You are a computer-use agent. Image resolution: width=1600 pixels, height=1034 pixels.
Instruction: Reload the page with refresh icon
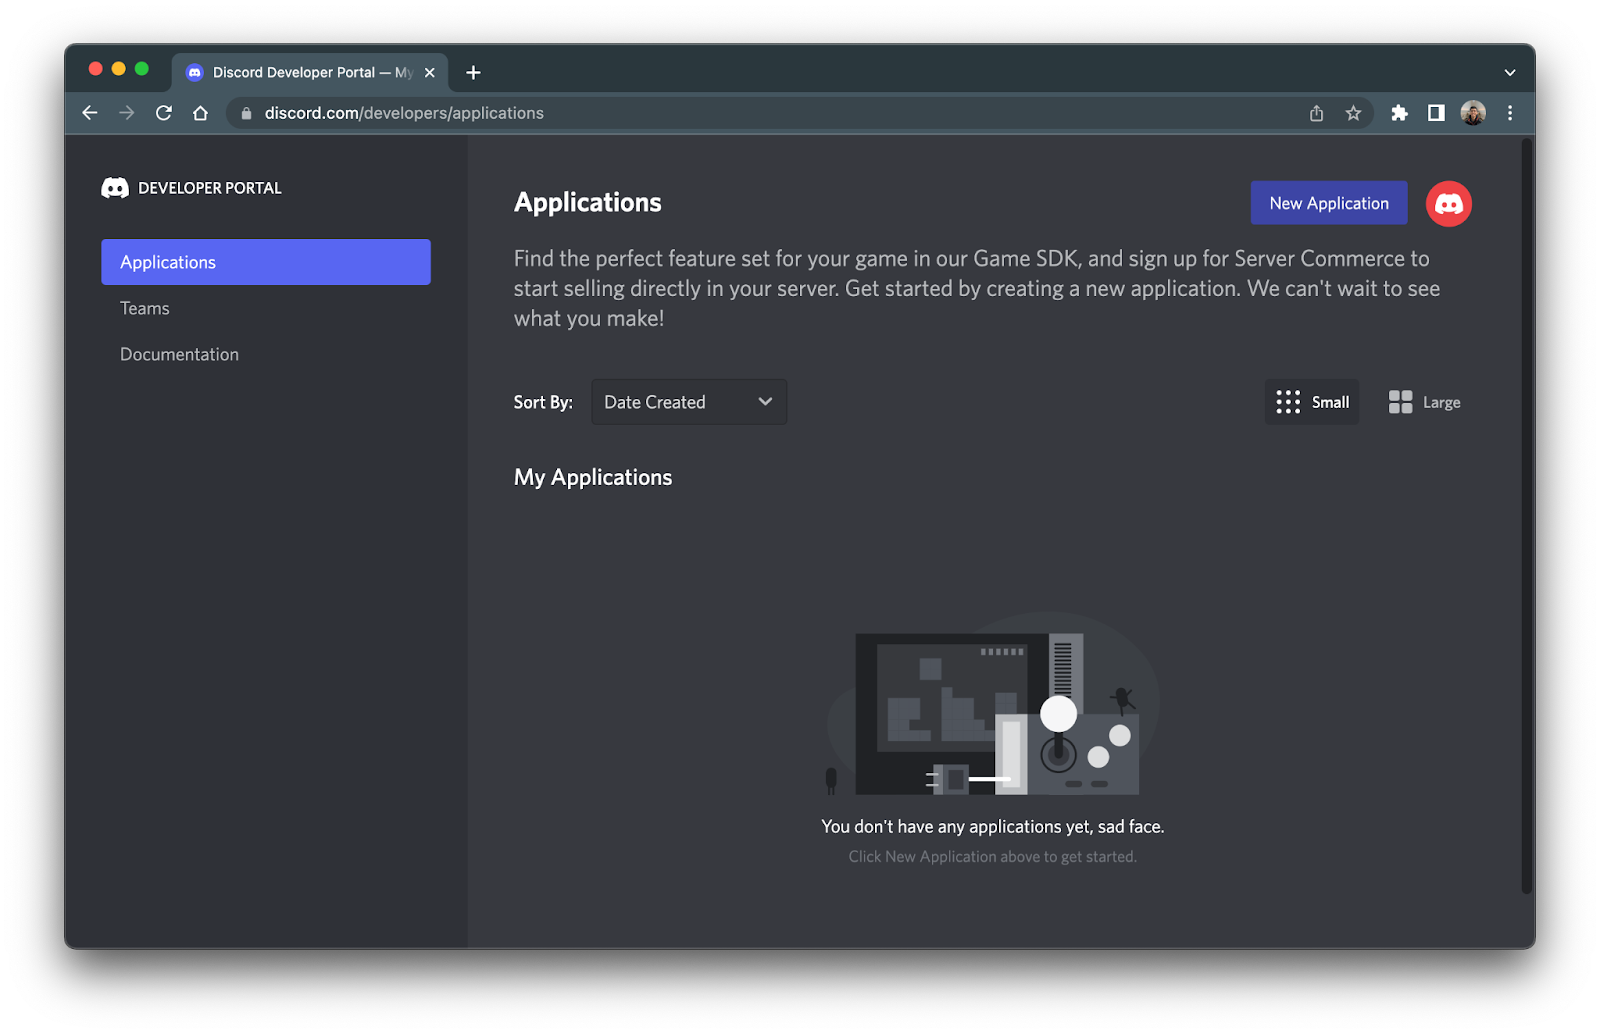click(164, 113)
